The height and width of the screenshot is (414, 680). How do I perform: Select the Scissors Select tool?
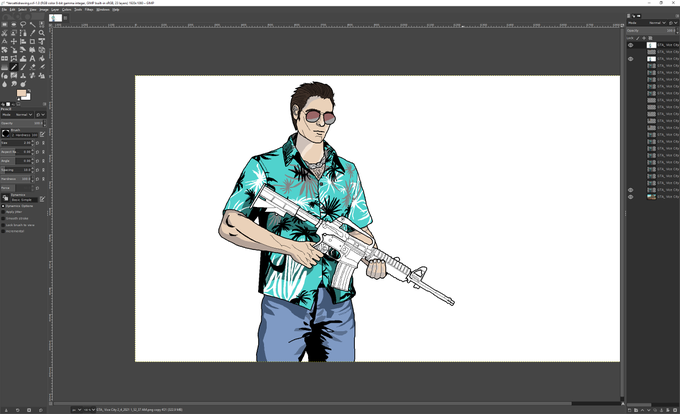pos(4,33)
